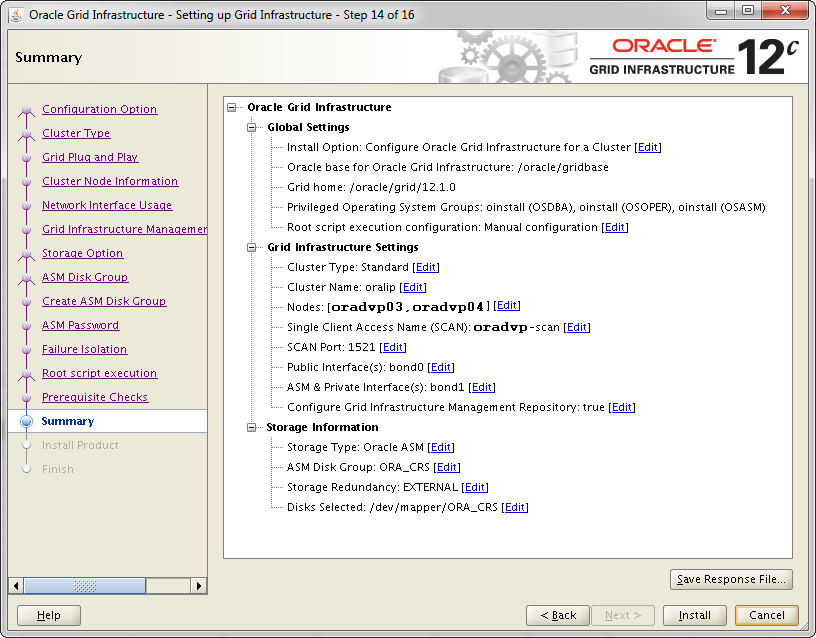The height and width of the screenshot is (638, 816).
Task: Collapse the Grid Infrastructure Settings section
Action: click(x=252, y=247)
